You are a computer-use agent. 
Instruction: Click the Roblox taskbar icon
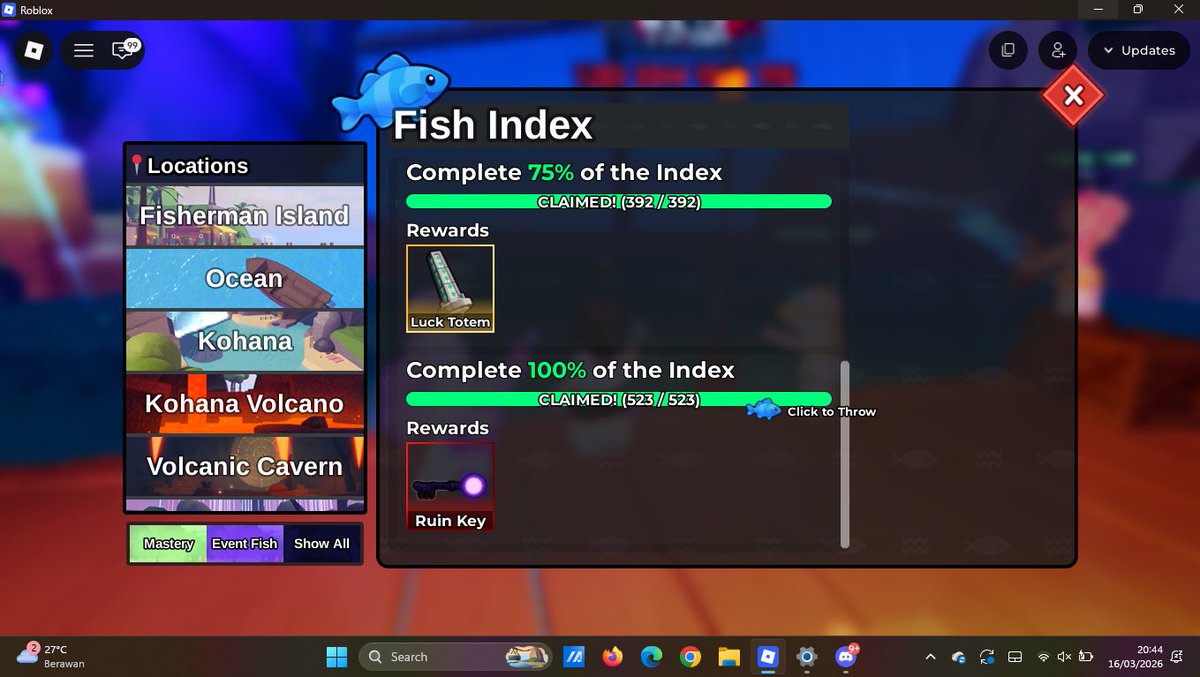(768, 657)
